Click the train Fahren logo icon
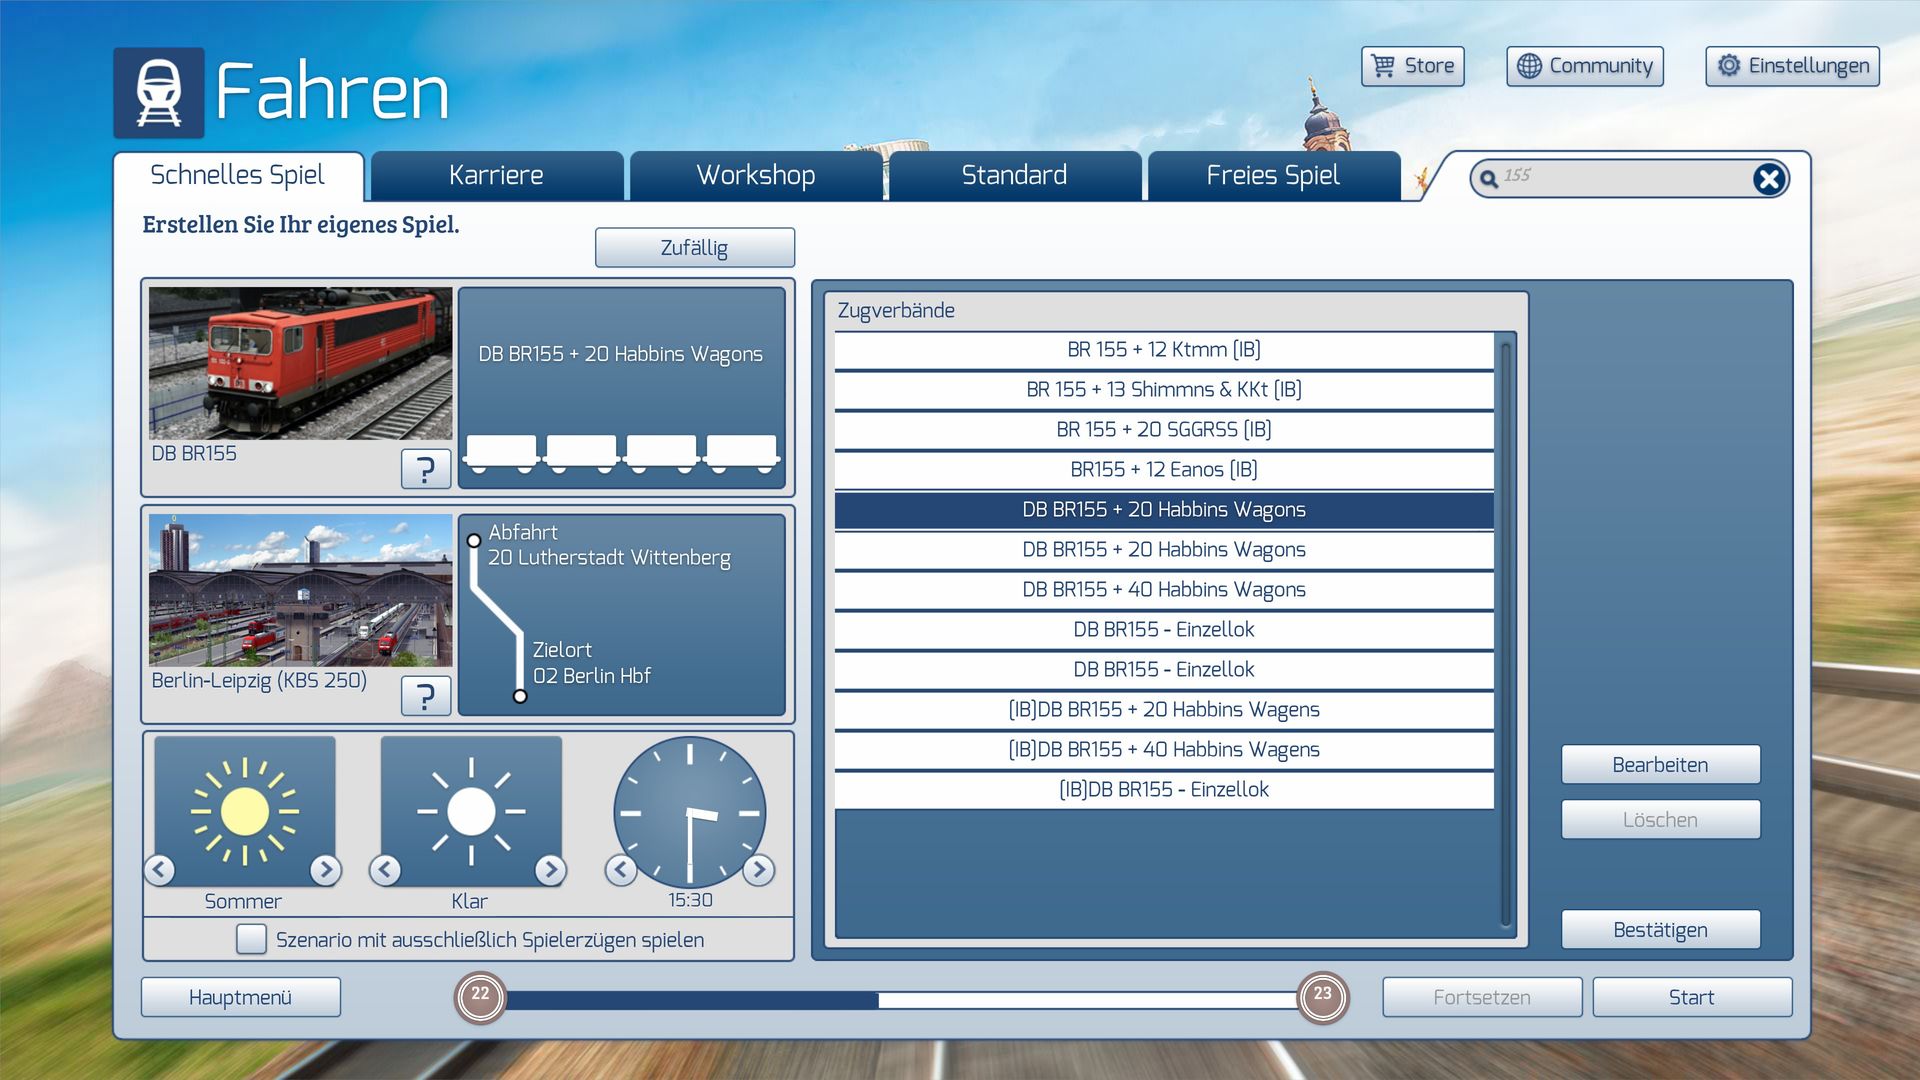This screenshot has width=1920, height=1080. 158,92
